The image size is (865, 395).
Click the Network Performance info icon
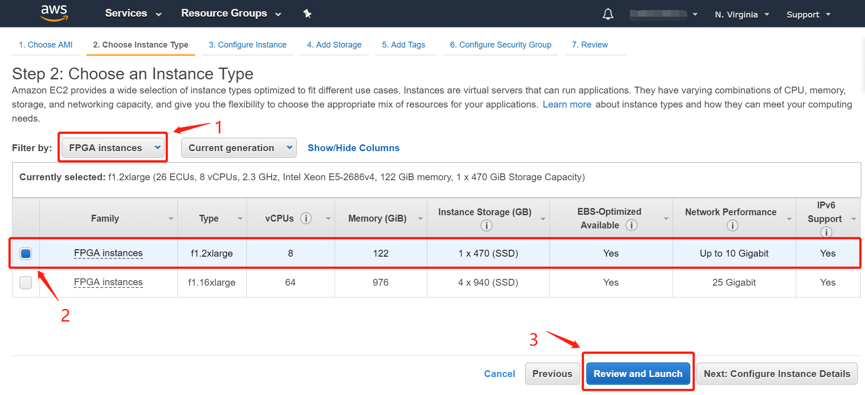click(733, 226)
